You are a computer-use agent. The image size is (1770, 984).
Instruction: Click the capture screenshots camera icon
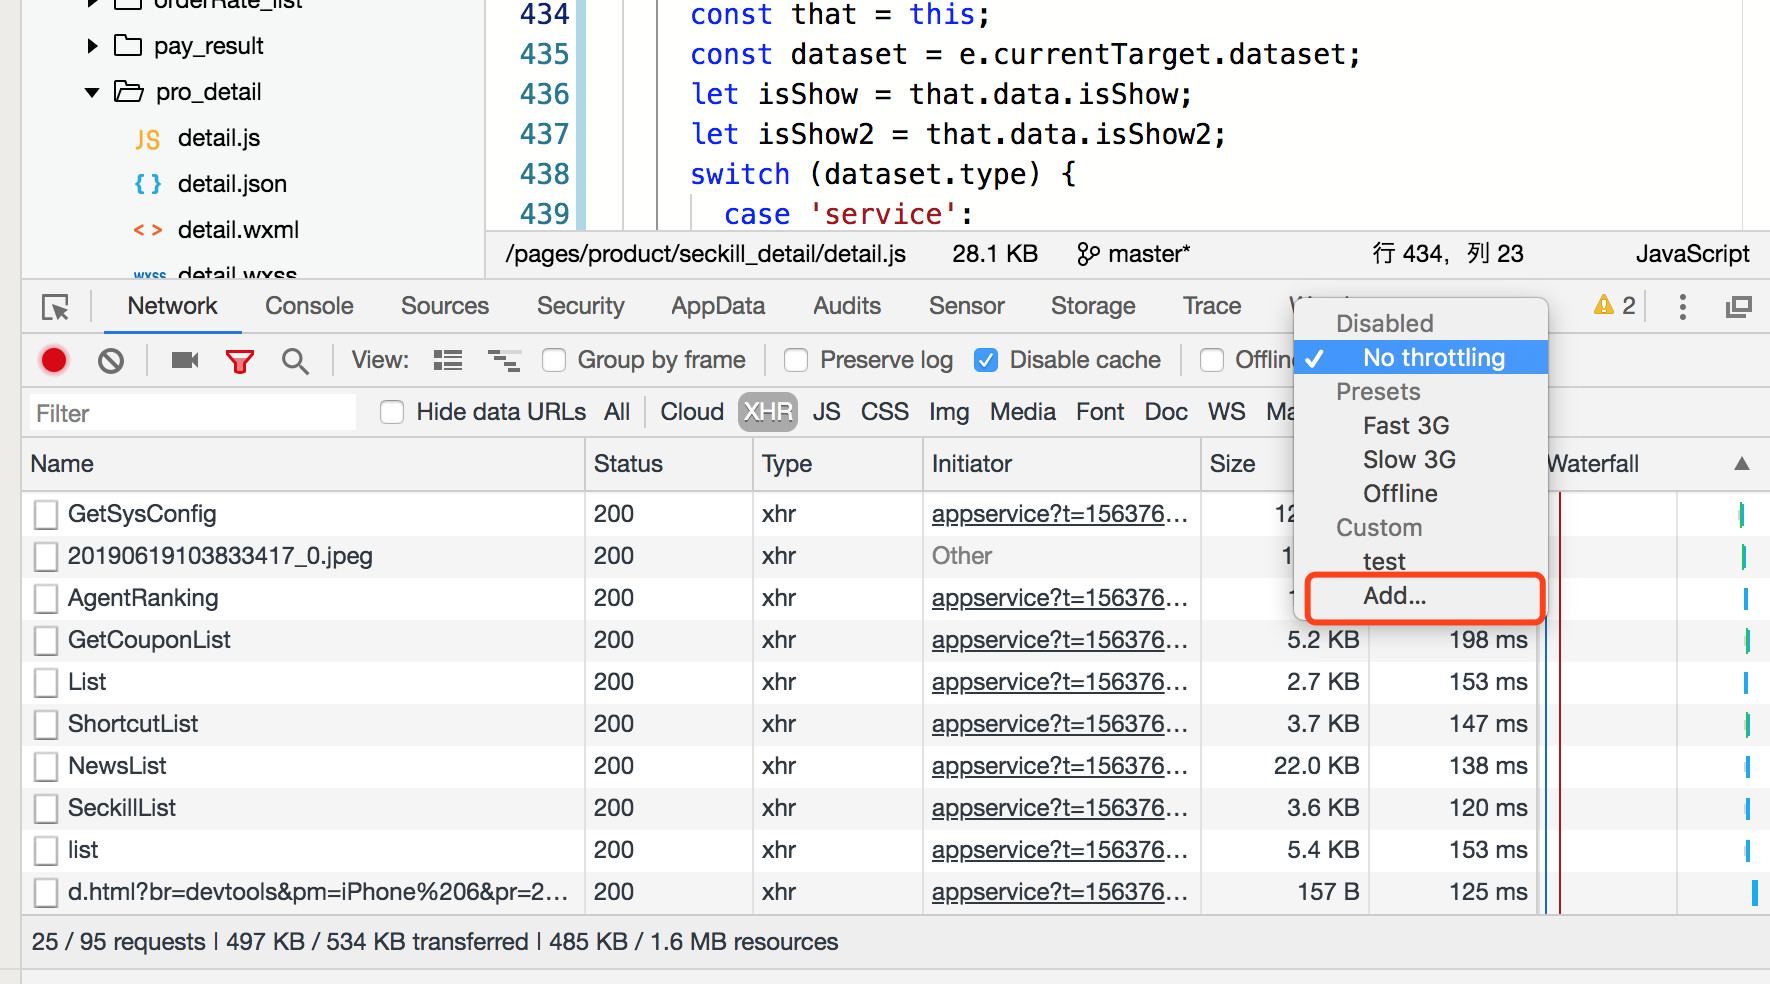tap(185, 360)
